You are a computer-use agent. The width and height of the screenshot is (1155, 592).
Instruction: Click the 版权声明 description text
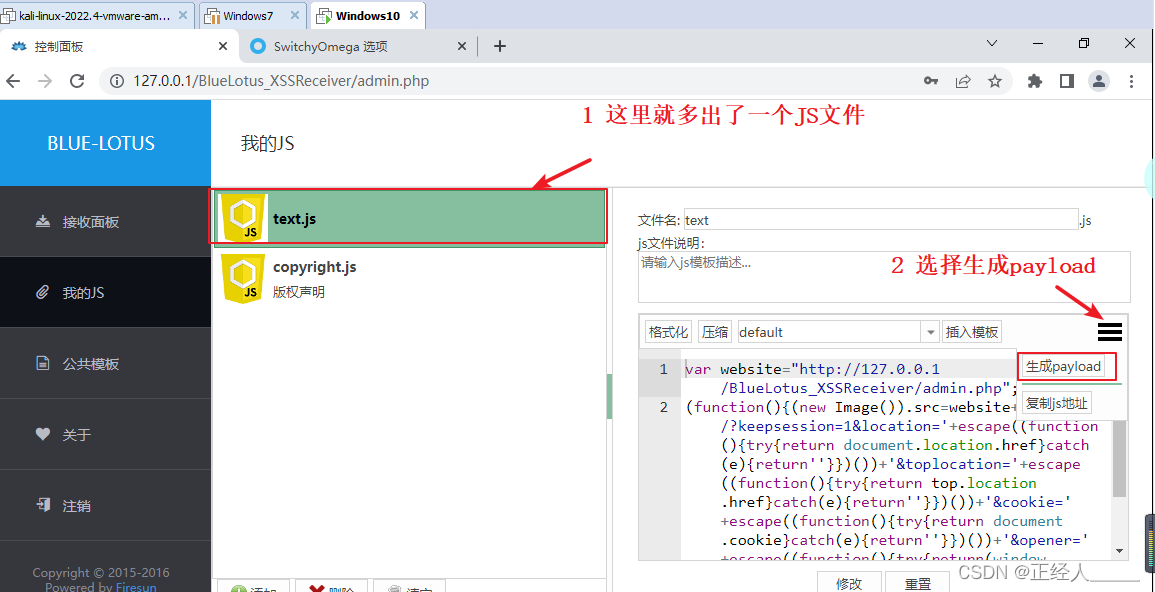pos(298,292)
